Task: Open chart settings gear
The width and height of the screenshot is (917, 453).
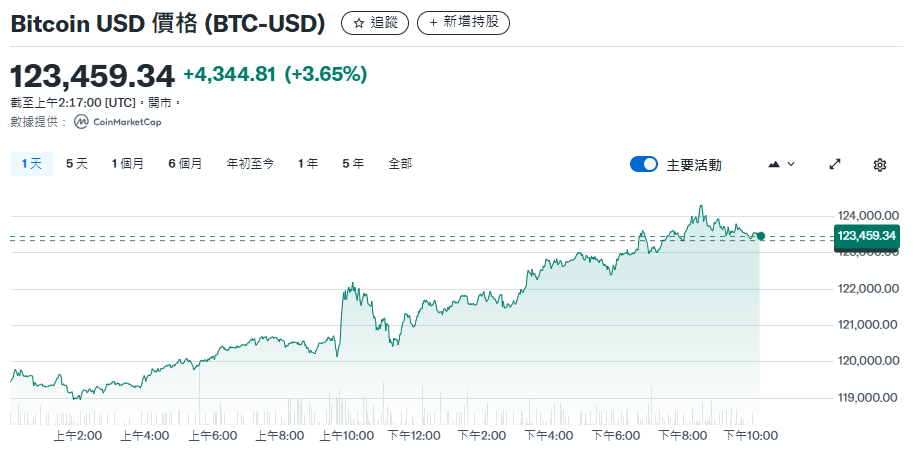Action: 880,164
